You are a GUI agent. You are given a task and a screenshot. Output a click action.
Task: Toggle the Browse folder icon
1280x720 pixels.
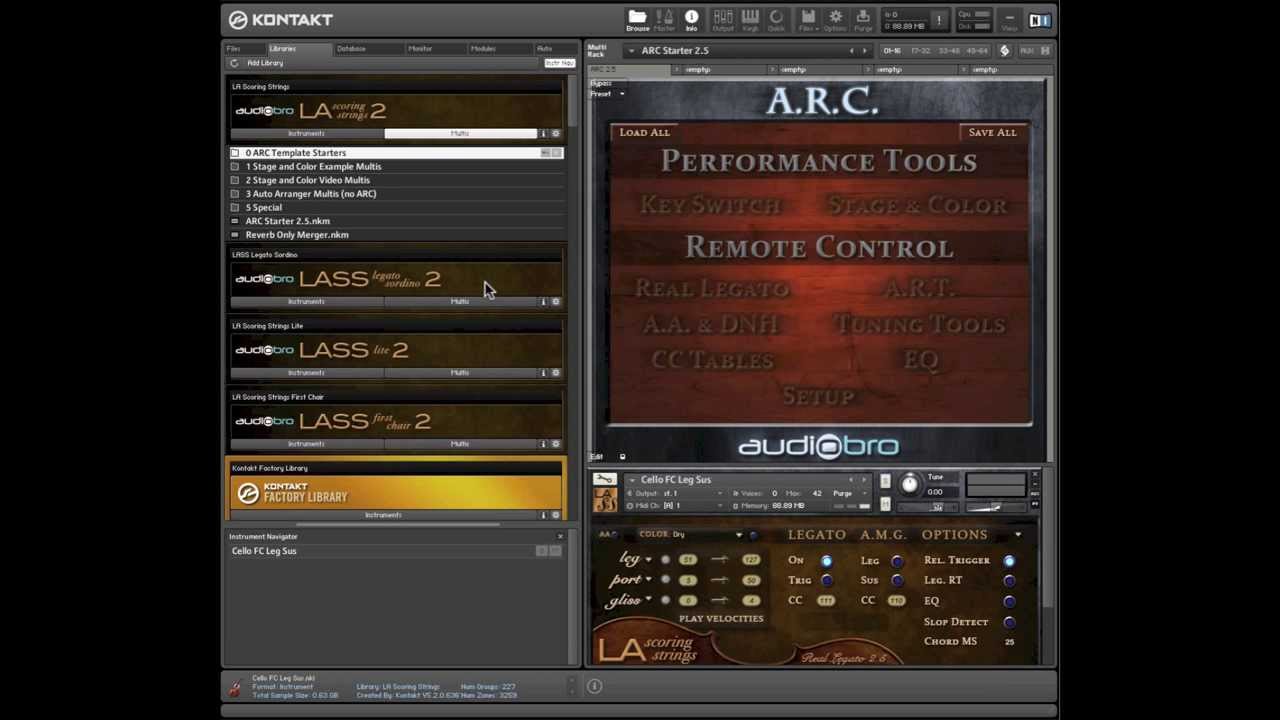pos(637,19)
